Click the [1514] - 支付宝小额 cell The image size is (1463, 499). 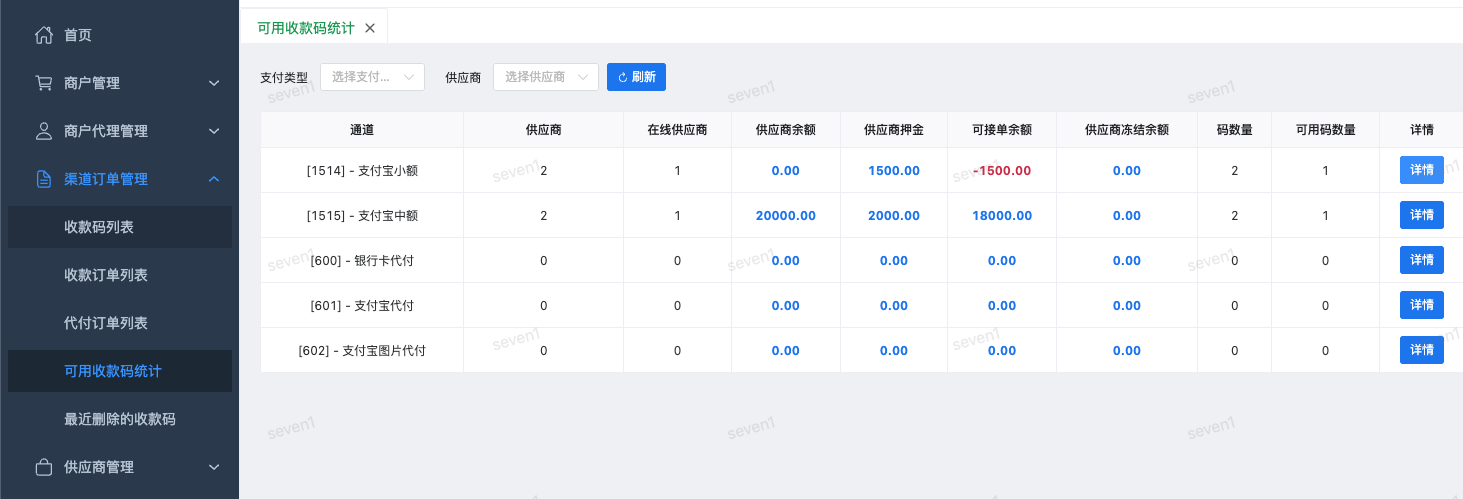[362, 171]
